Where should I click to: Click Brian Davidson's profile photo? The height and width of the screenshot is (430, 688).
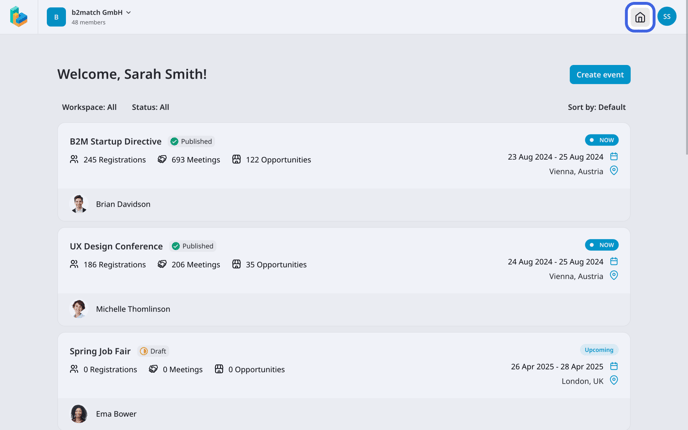point(79,204)
